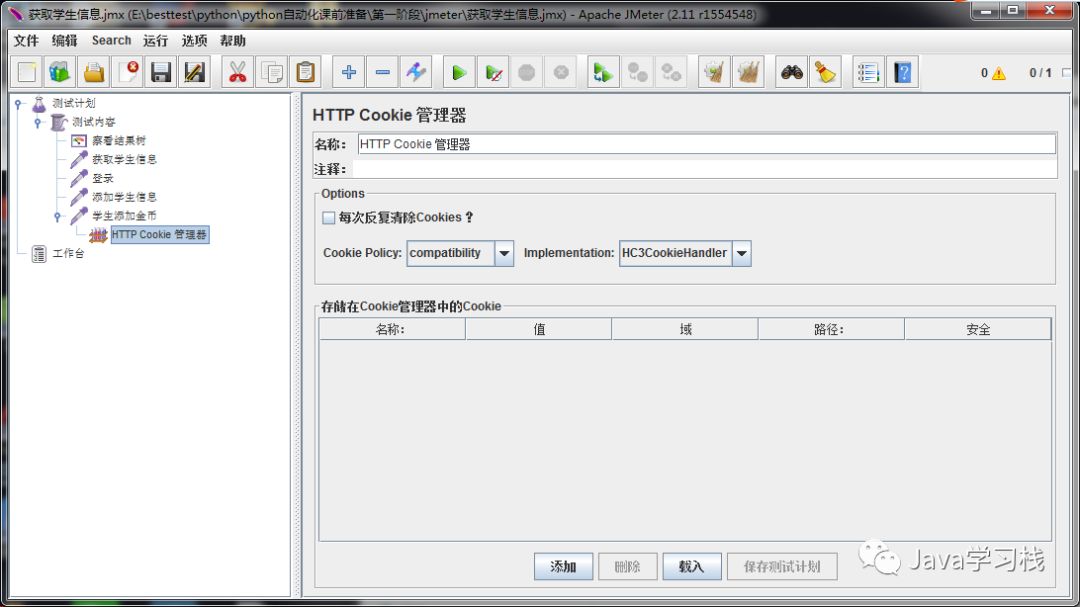The width and height of the screenshot is (1080, 607).
Task: Click the Close test plan icon
Action: point(128,72)
